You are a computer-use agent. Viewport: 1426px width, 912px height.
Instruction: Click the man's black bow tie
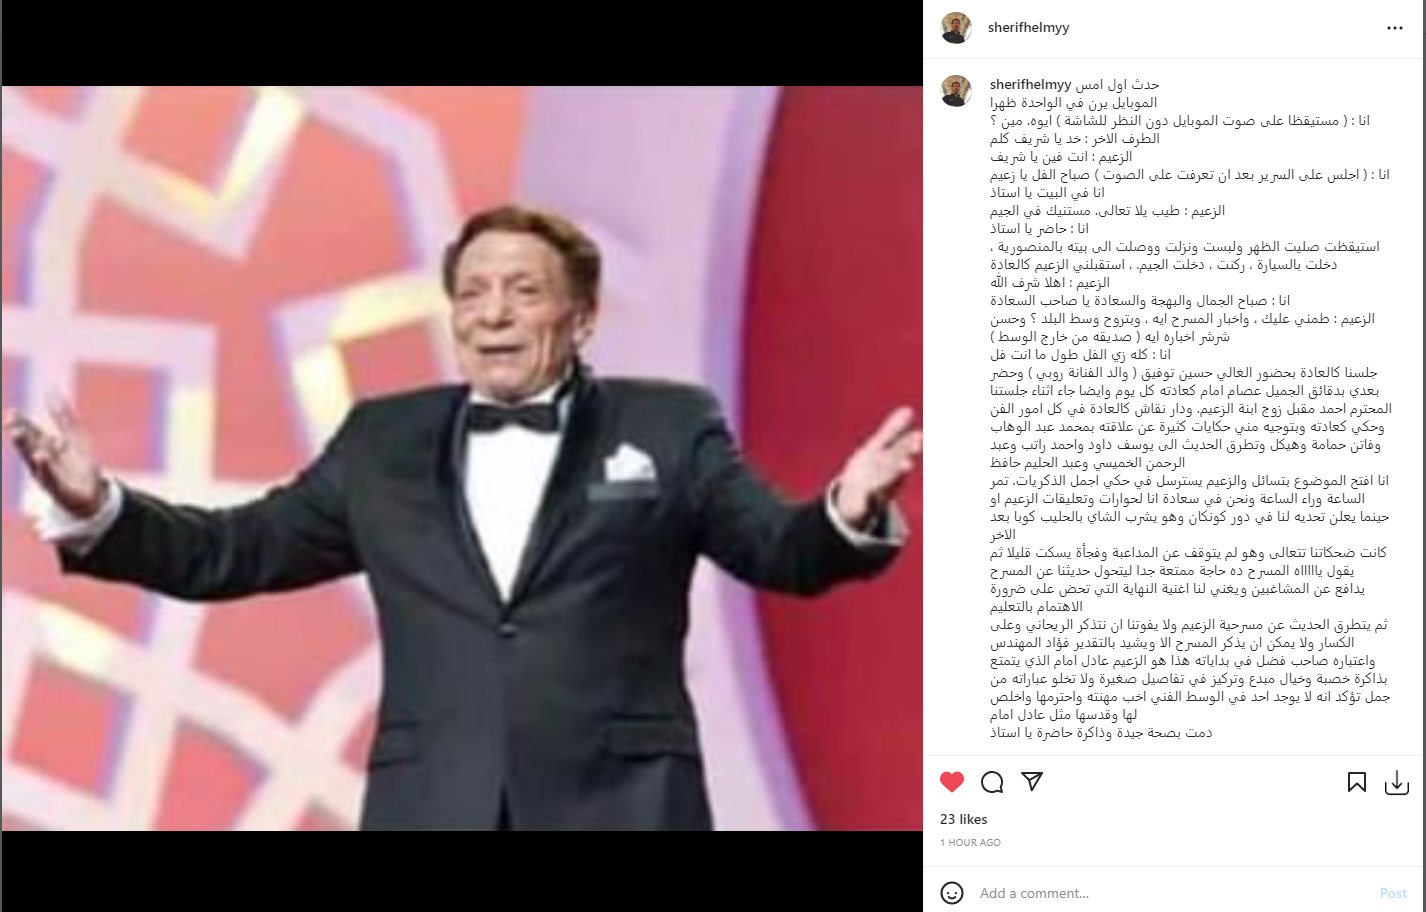(513, 416)
